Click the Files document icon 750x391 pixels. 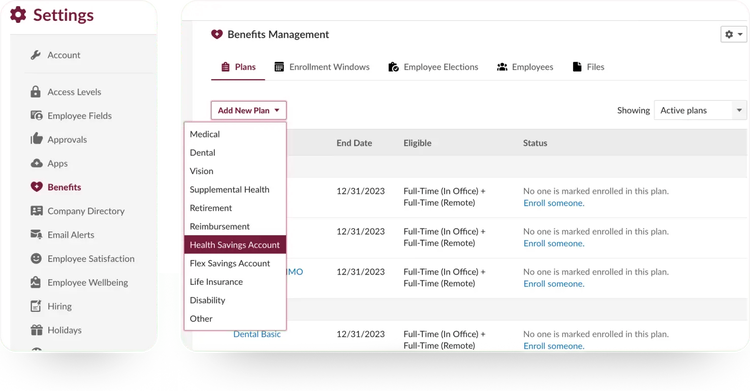pyautogui.click(x=577, y=67)
